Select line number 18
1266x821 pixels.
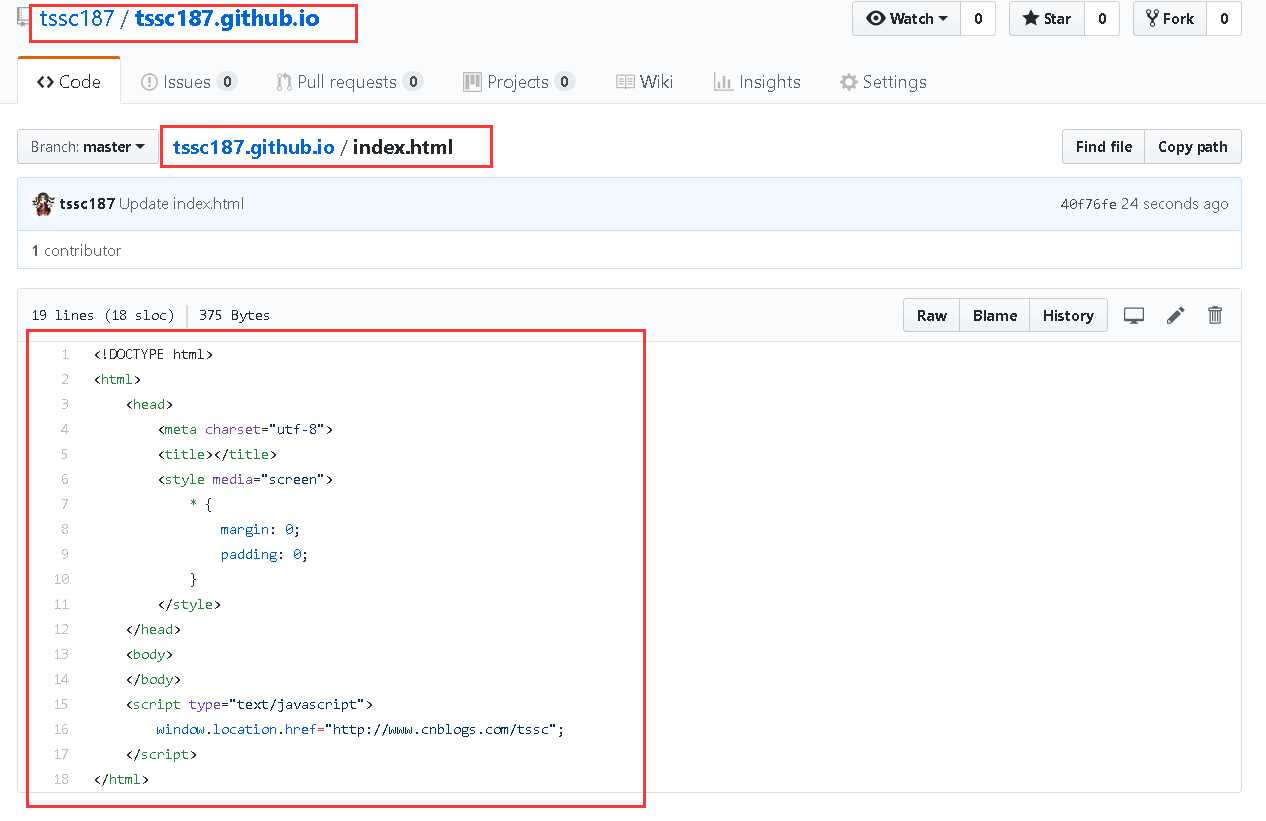[x=61, y=779]
